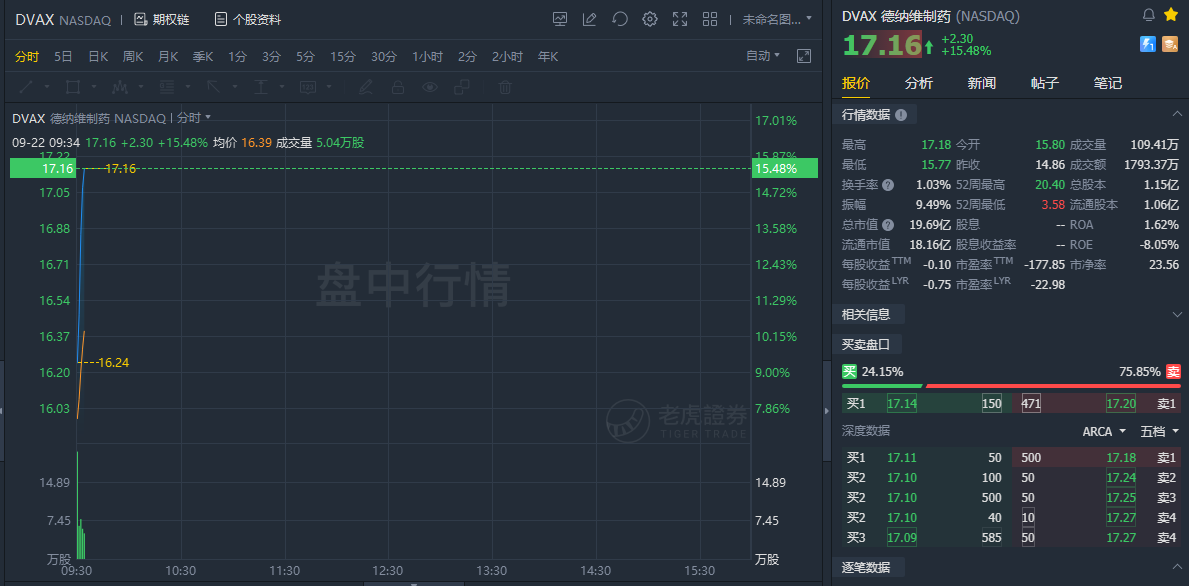Screen dimensions: 1189x586
Task: Open the 报价 tab
Action: 856,83
